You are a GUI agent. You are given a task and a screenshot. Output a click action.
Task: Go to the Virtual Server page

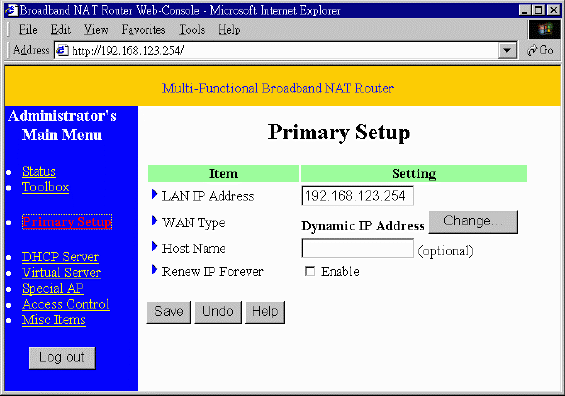click(x=61, y=273)
